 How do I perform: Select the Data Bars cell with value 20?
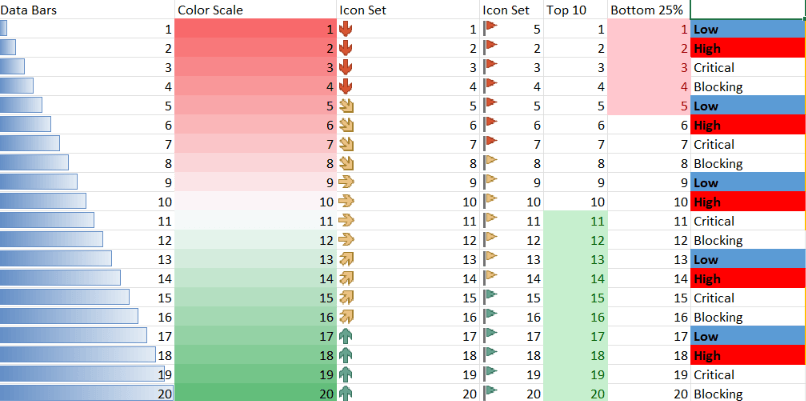click(x=87, y=393)
